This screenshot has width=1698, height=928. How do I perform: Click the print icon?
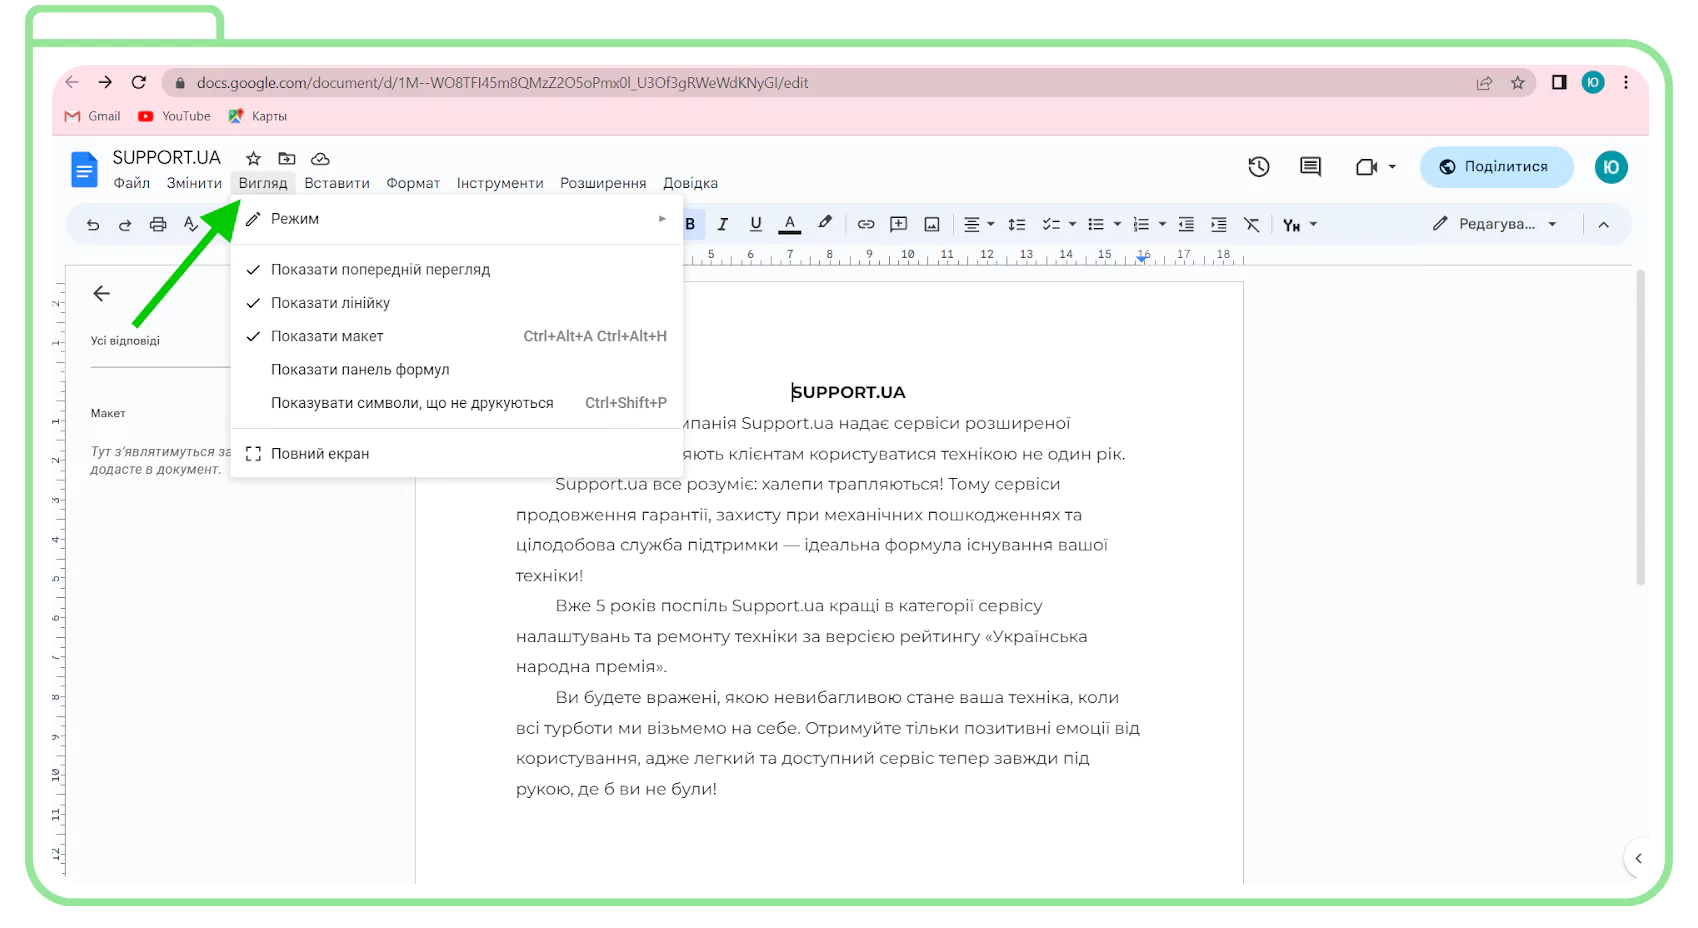(158, 224)
